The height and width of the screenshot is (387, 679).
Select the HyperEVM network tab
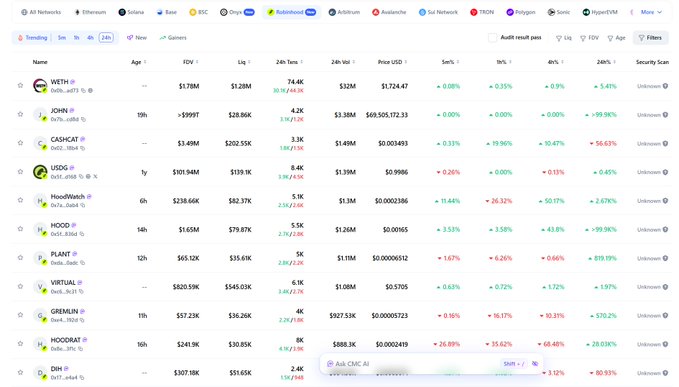pyautogui.click(x=600, y=12)
